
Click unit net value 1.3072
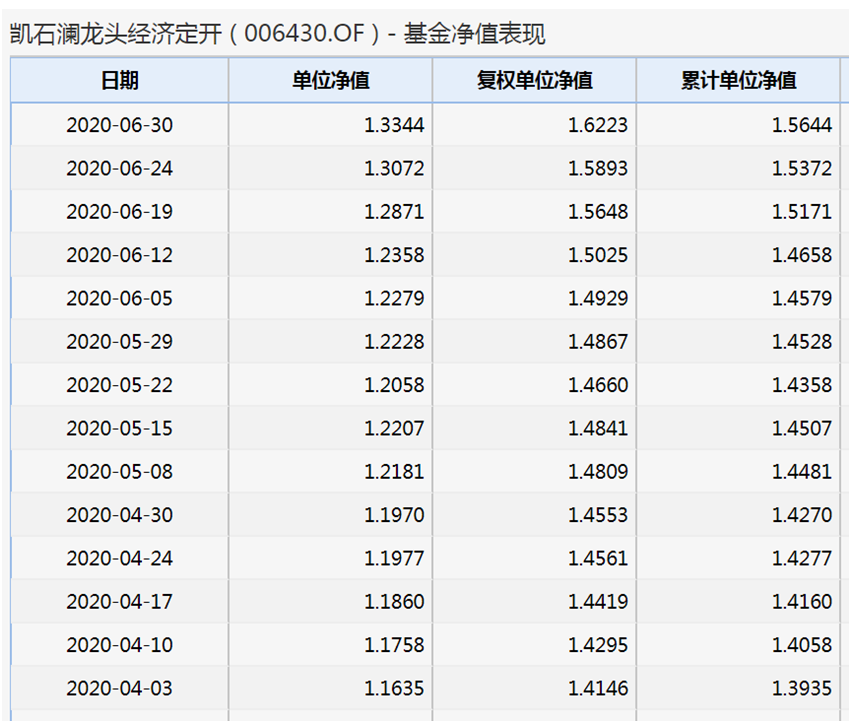coord(394,168)
